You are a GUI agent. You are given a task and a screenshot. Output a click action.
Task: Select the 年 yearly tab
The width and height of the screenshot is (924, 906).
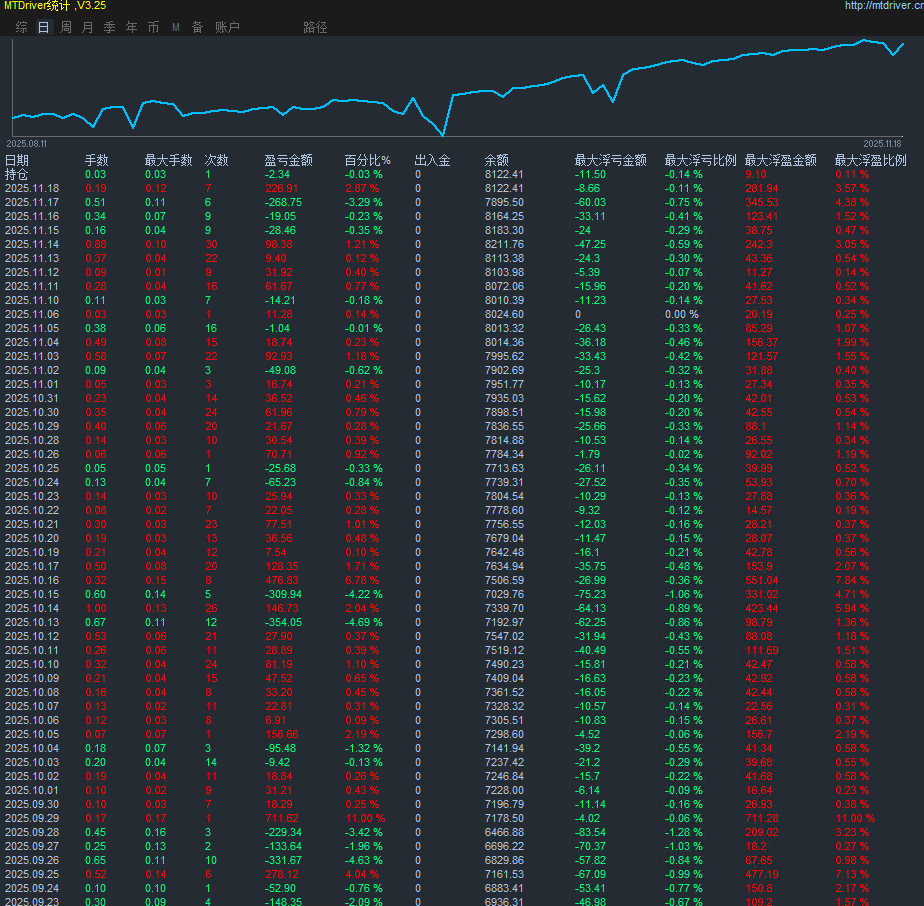(x=132, y=27)
